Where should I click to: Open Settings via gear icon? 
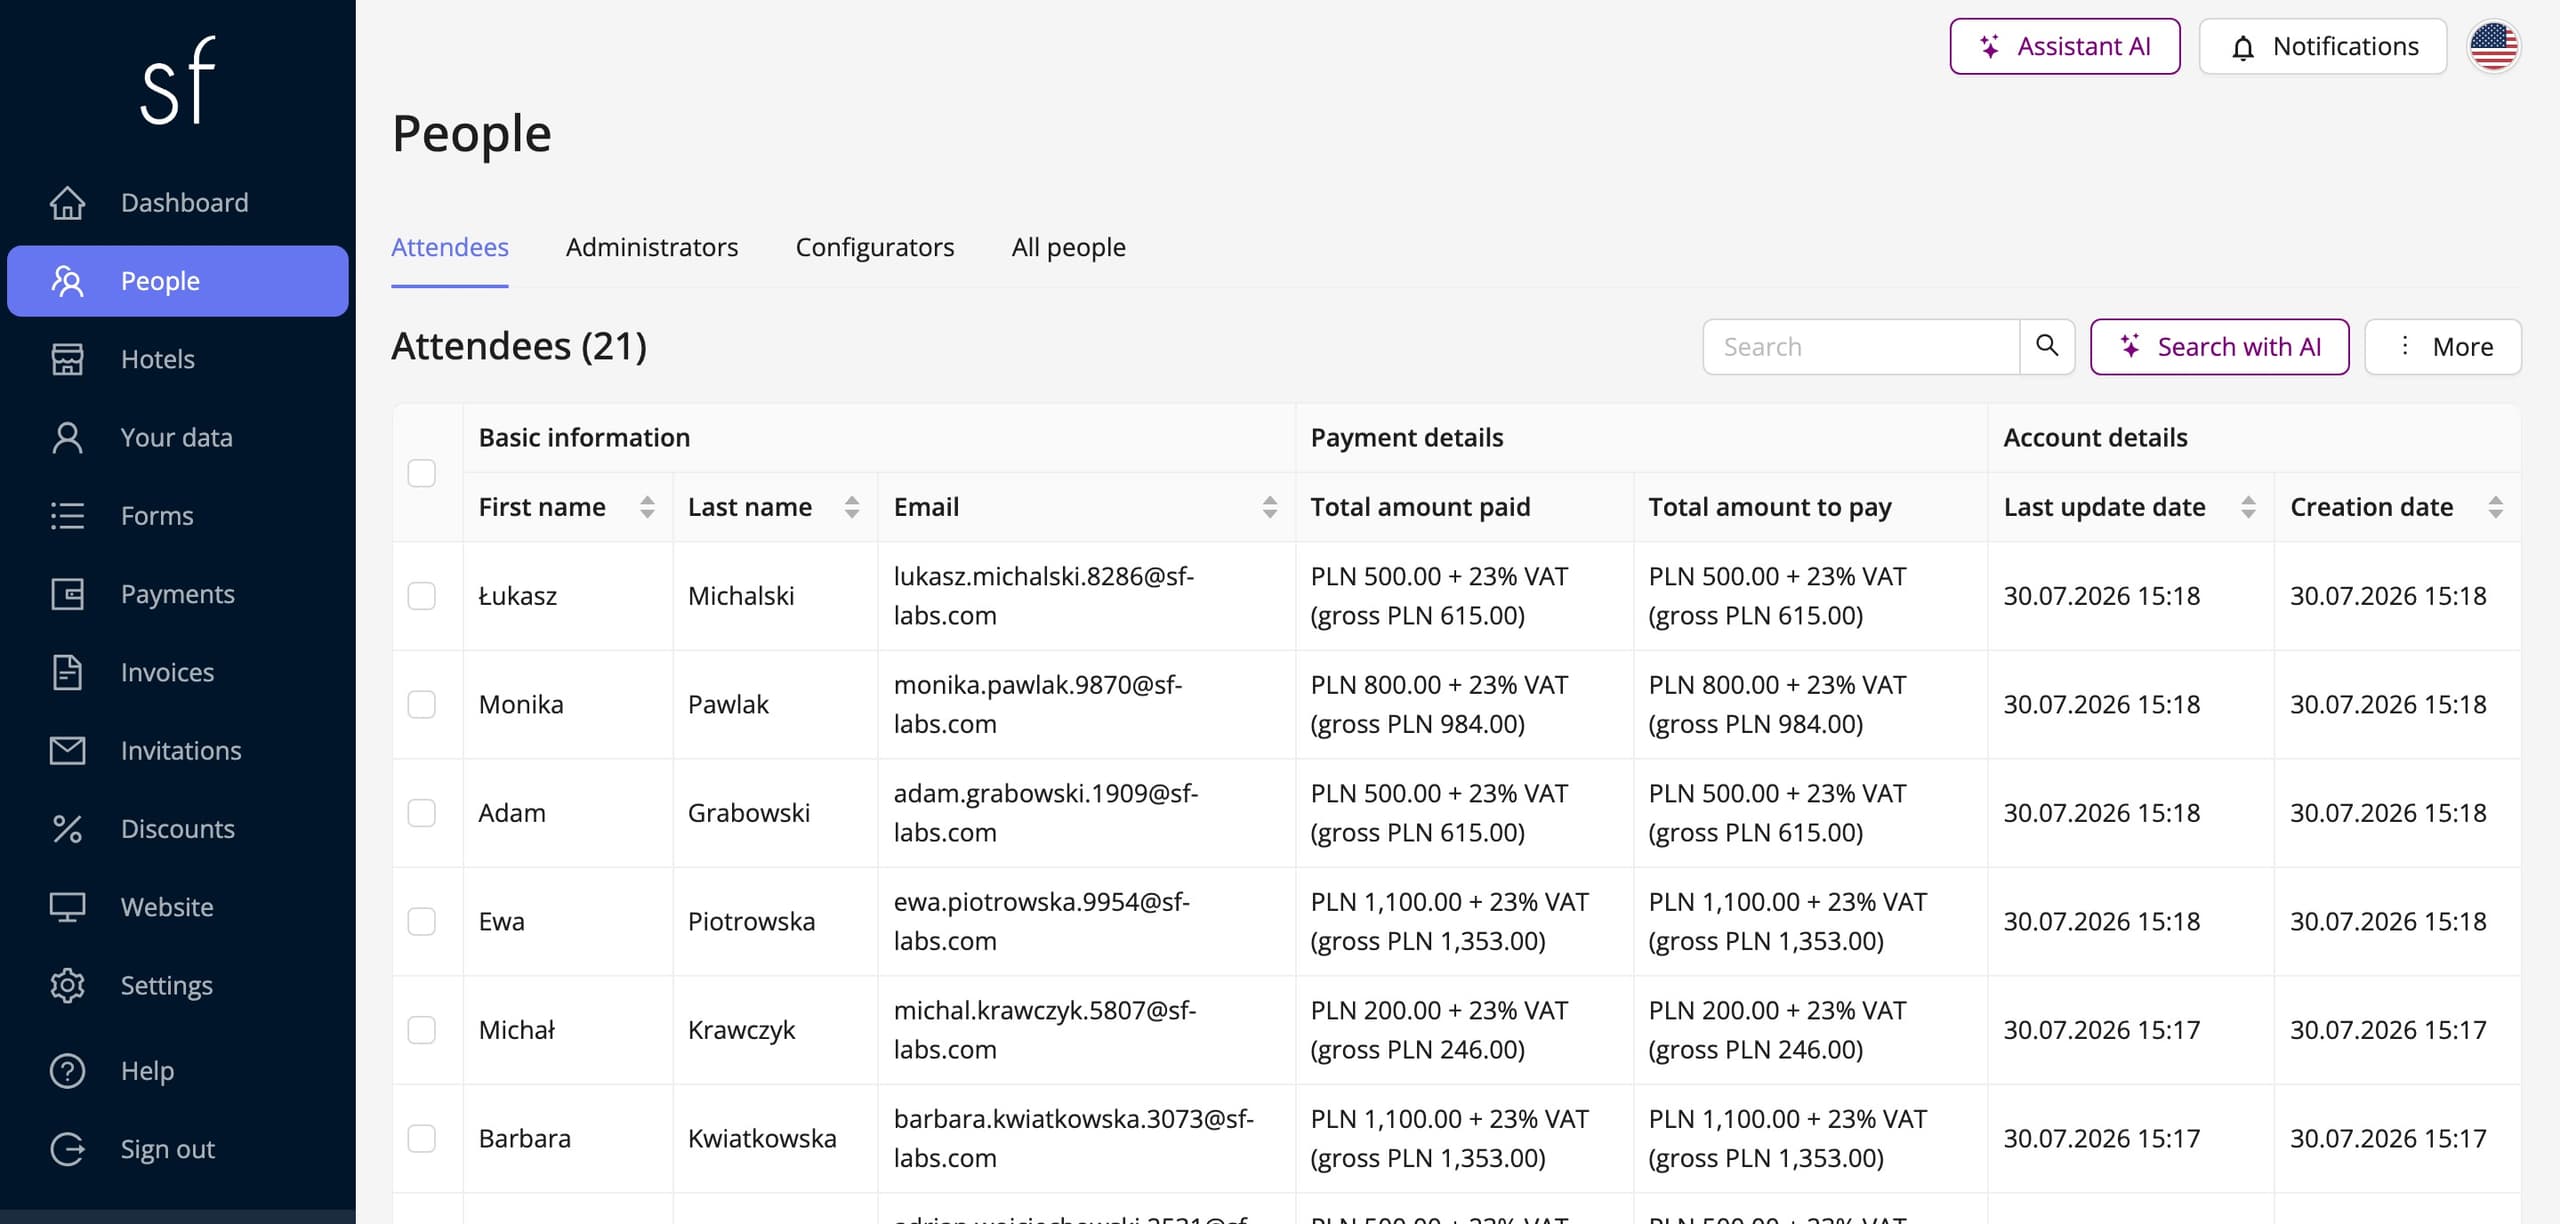(x=67, y=985)
